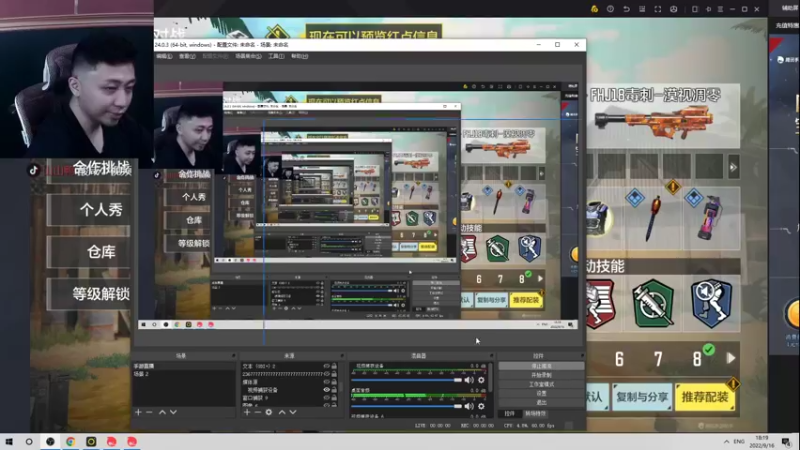Click the 仓库 menu button on the left

(x=89, y=252)
